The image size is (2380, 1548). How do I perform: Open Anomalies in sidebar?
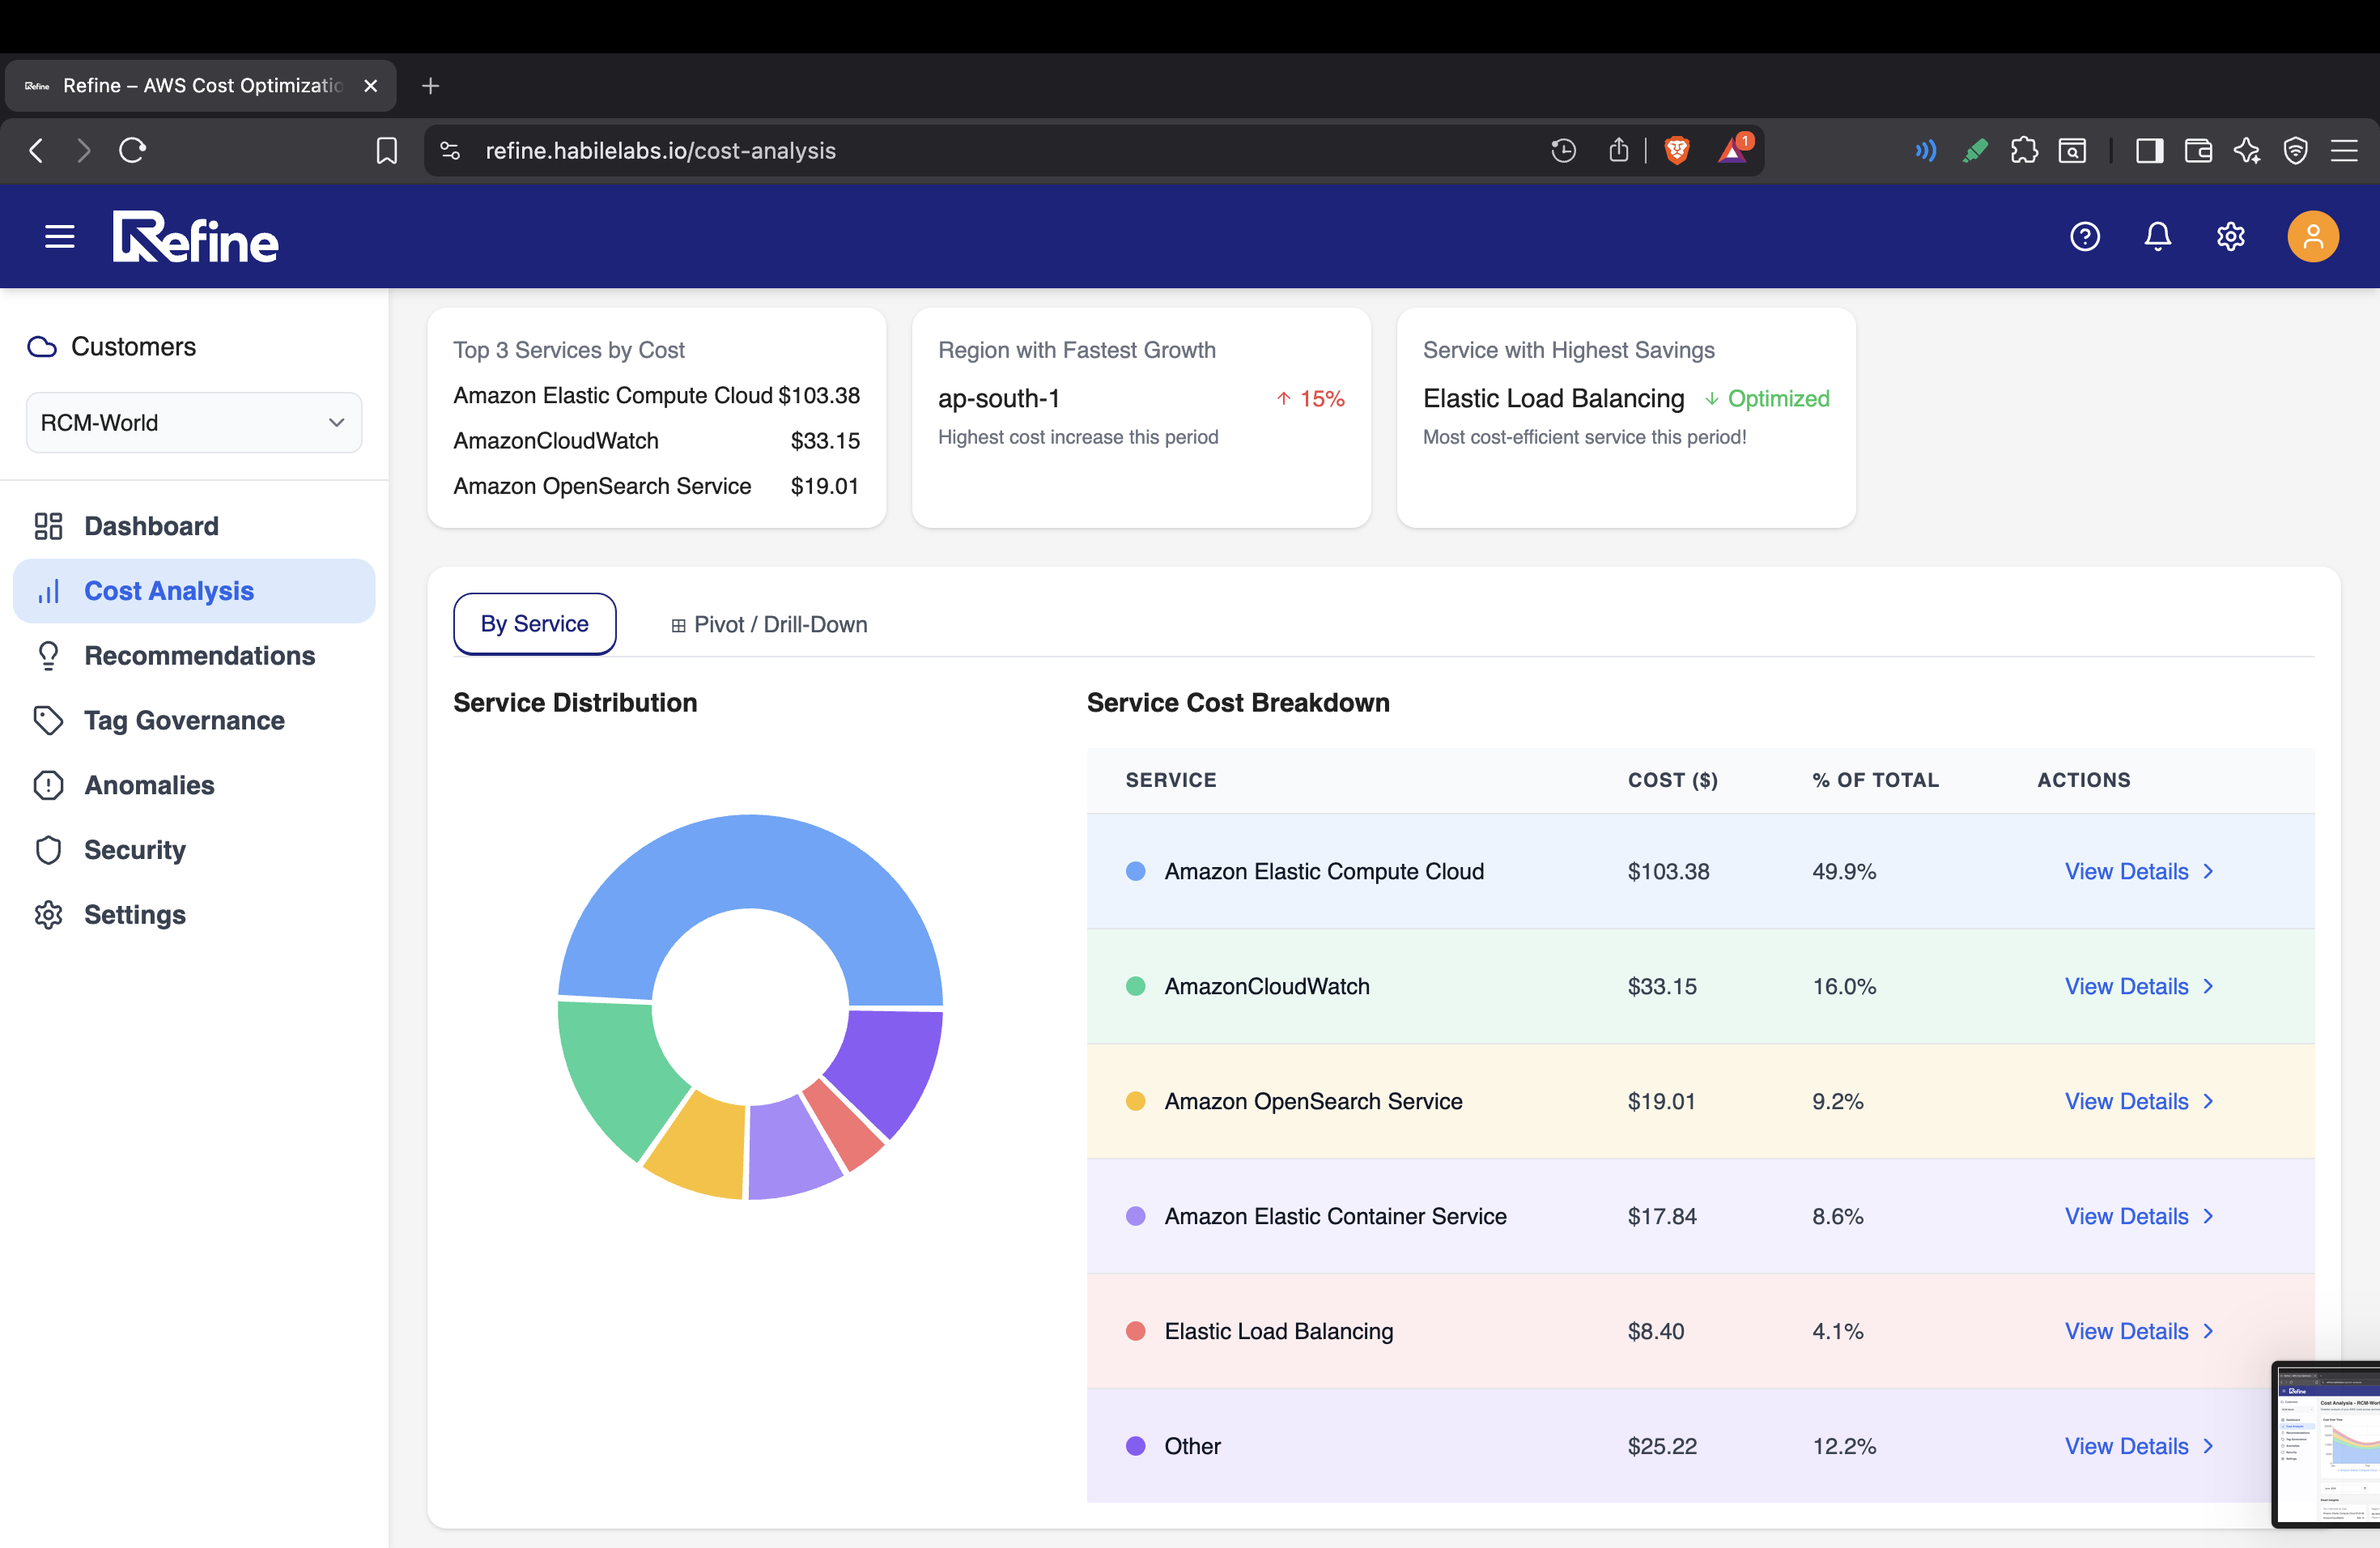point(194,786)
